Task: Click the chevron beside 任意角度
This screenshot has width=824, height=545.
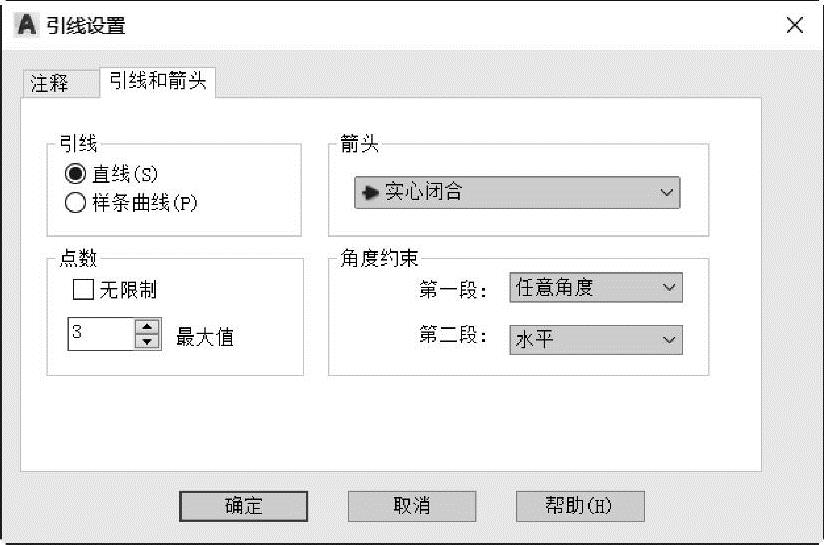Action: click(669, 287)
